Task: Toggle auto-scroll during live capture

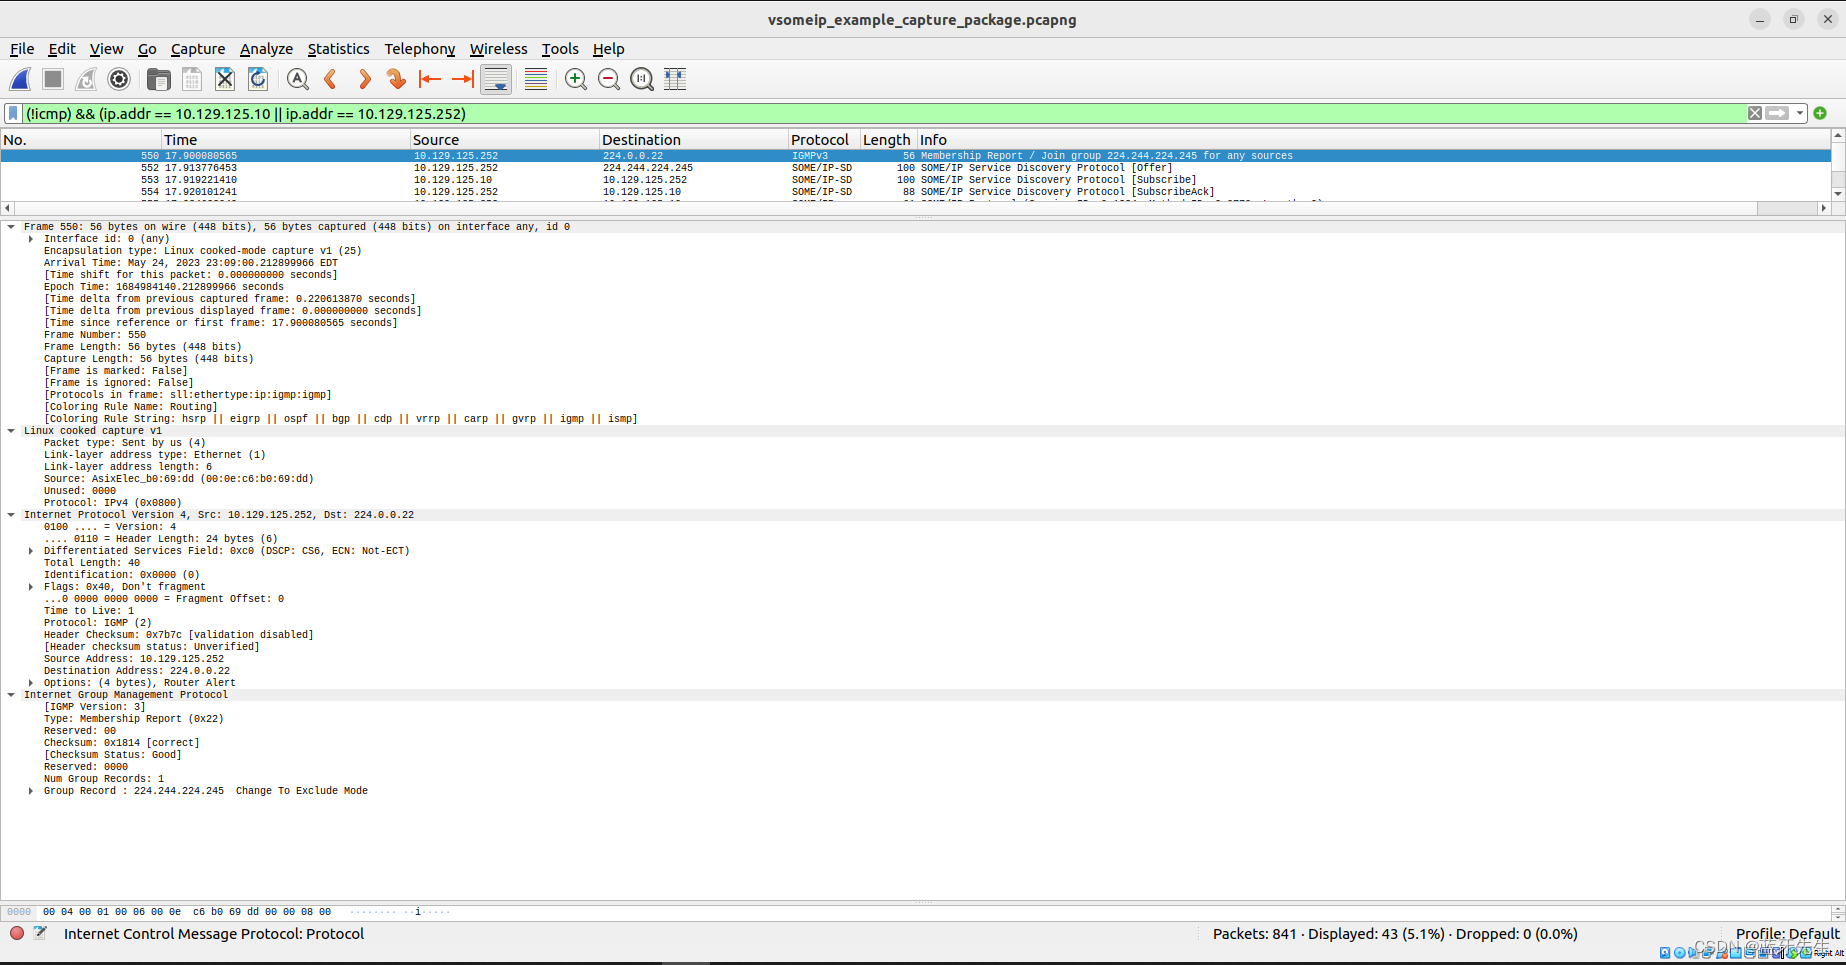Action: point(497,79)
